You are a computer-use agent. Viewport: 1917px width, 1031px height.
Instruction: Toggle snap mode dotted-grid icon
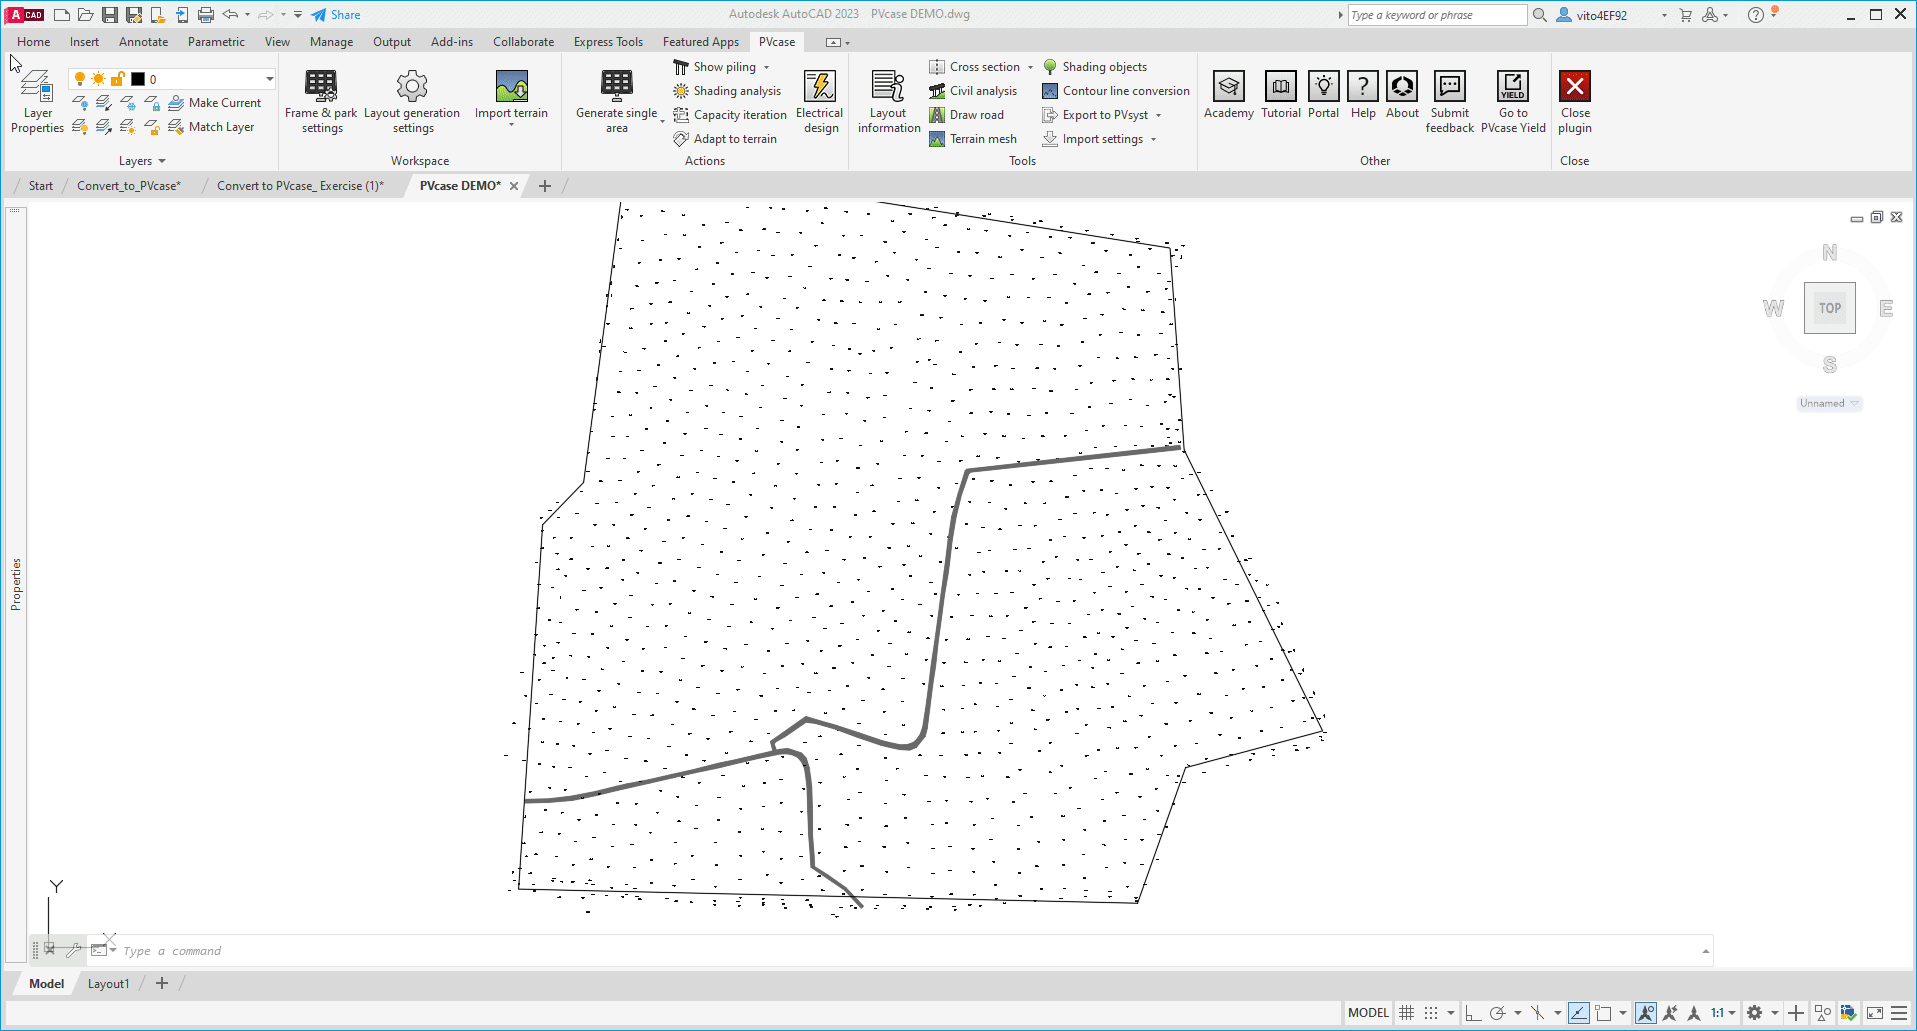(1431, 1013)
